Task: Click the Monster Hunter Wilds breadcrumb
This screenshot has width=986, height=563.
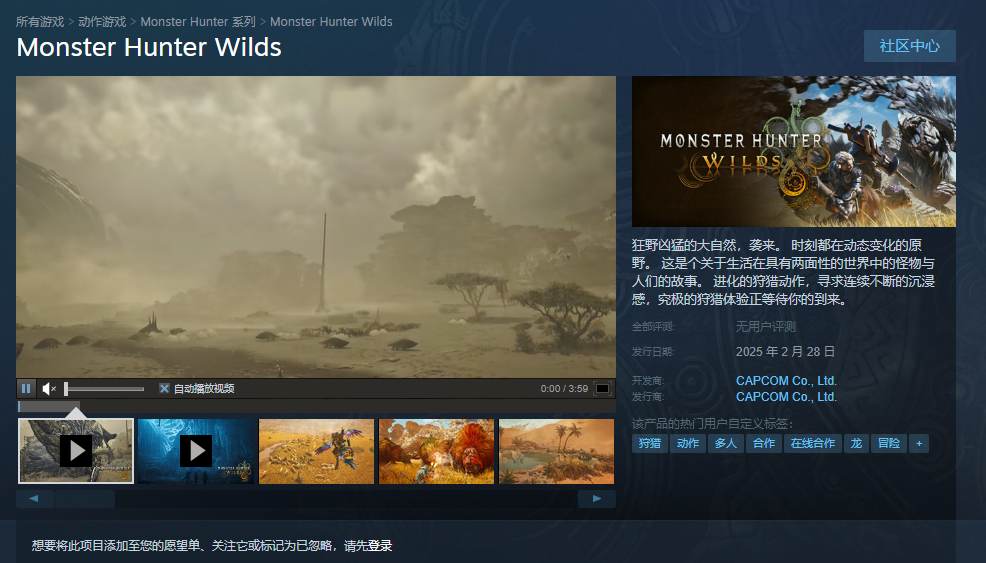Action: pyautogui.click(x=331, y=21)
